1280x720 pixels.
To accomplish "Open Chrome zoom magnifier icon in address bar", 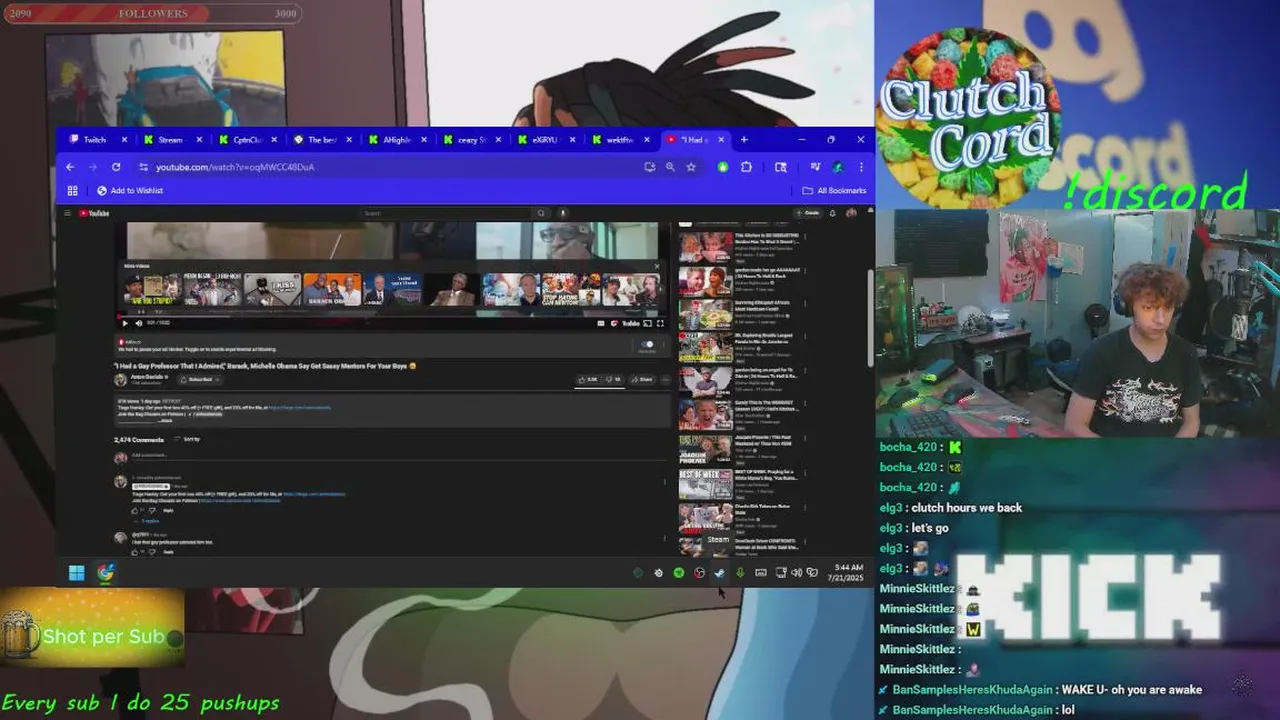I will tap(670, 167).
